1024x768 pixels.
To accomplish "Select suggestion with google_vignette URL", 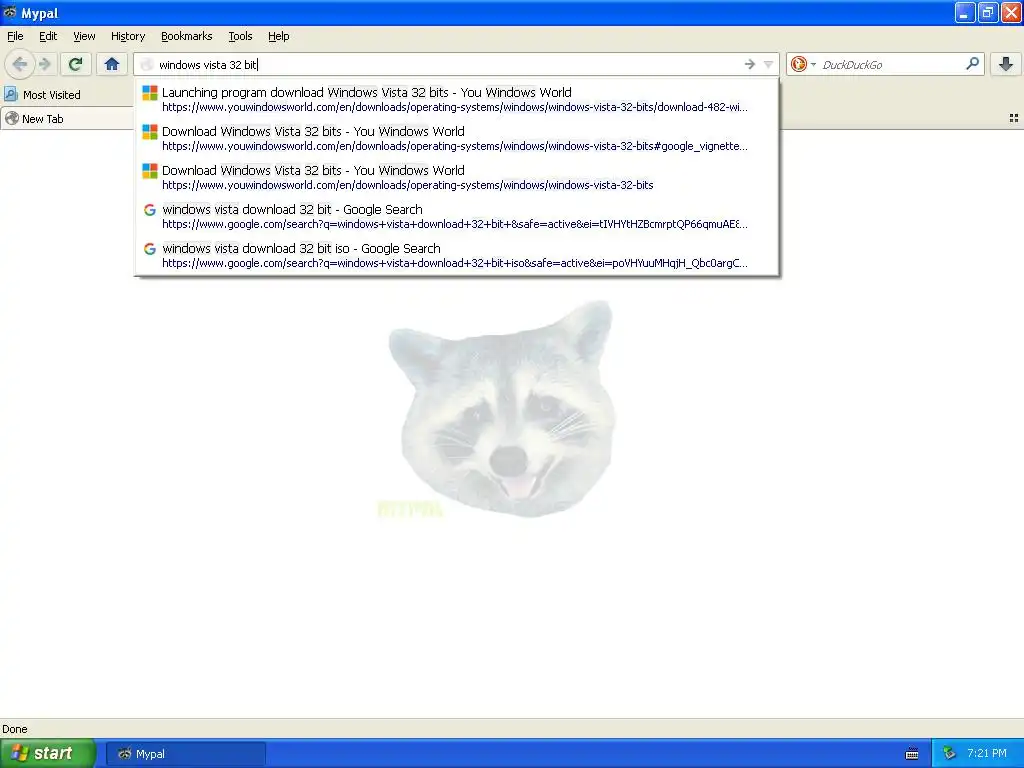I will pyautogui.click(x=456, y=138).
